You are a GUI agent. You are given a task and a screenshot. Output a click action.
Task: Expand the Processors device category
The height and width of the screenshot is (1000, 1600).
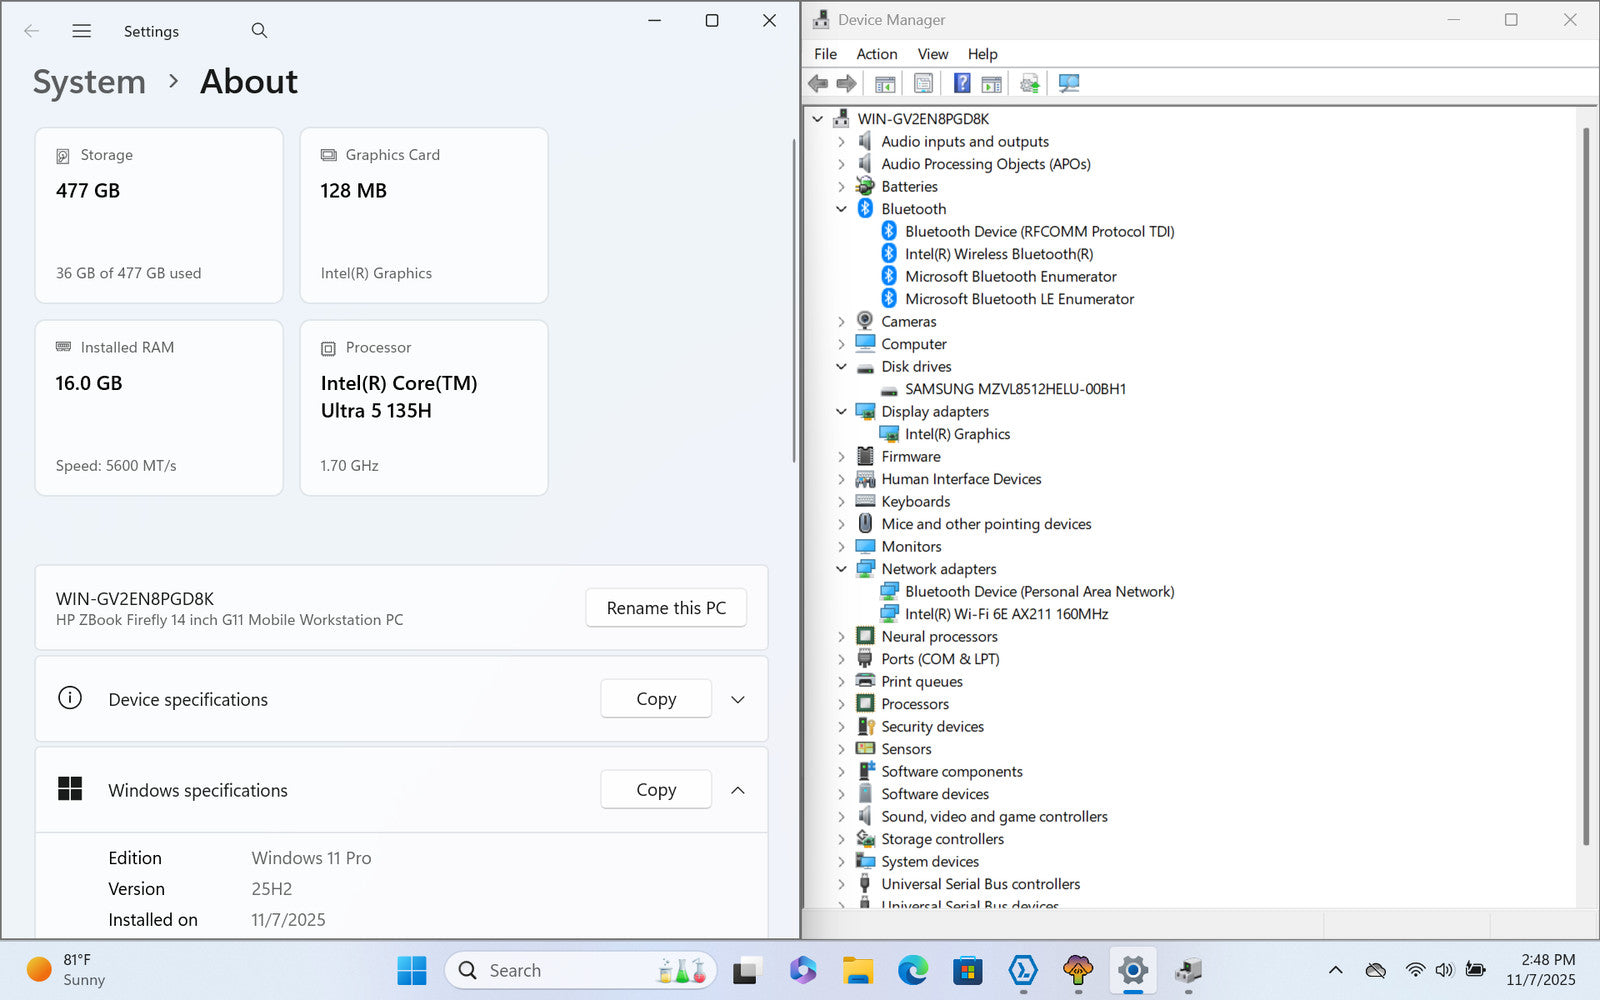pyautogui.click(x=841, y=704)
